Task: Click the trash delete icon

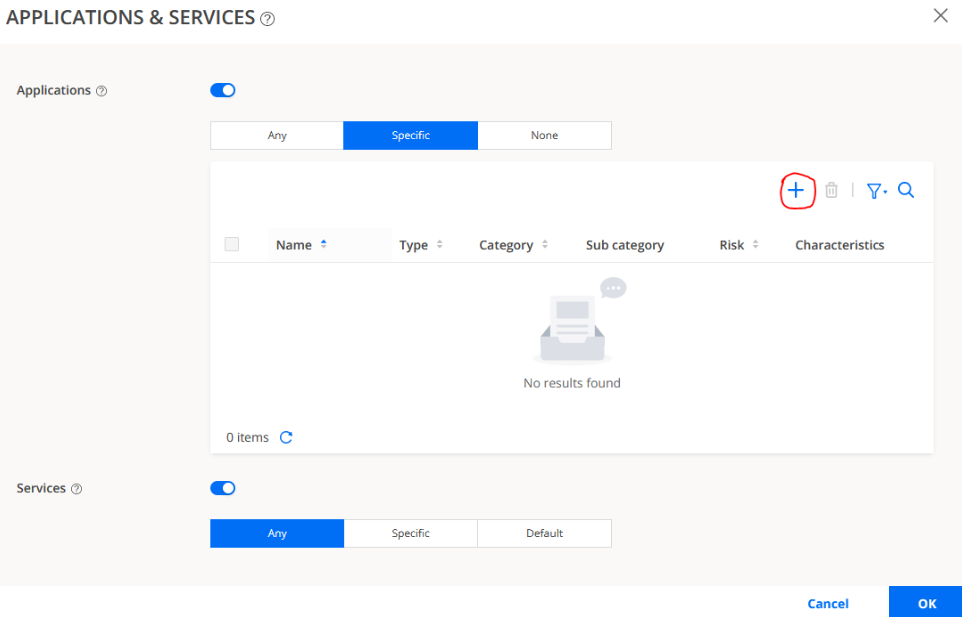Action: [831, 190]
